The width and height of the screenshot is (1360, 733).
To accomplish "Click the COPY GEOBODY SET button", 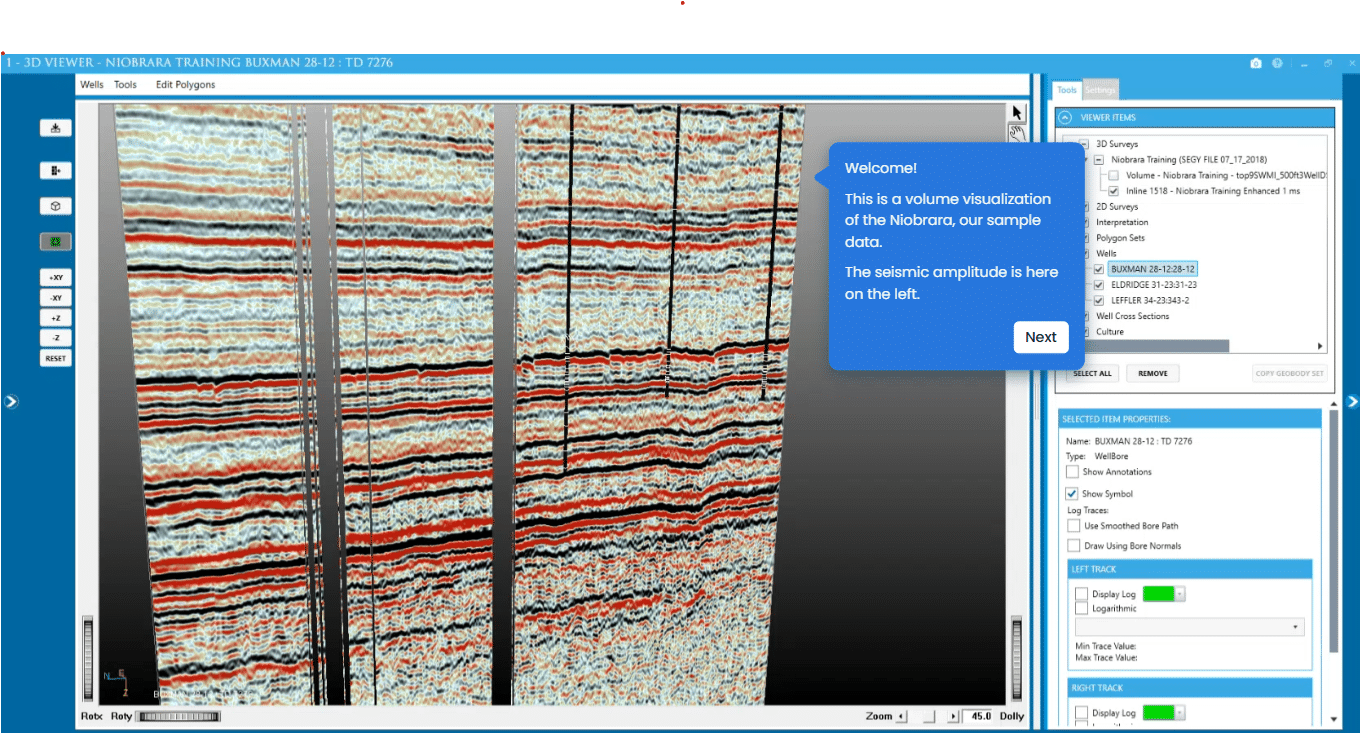I will point(1290,373).
